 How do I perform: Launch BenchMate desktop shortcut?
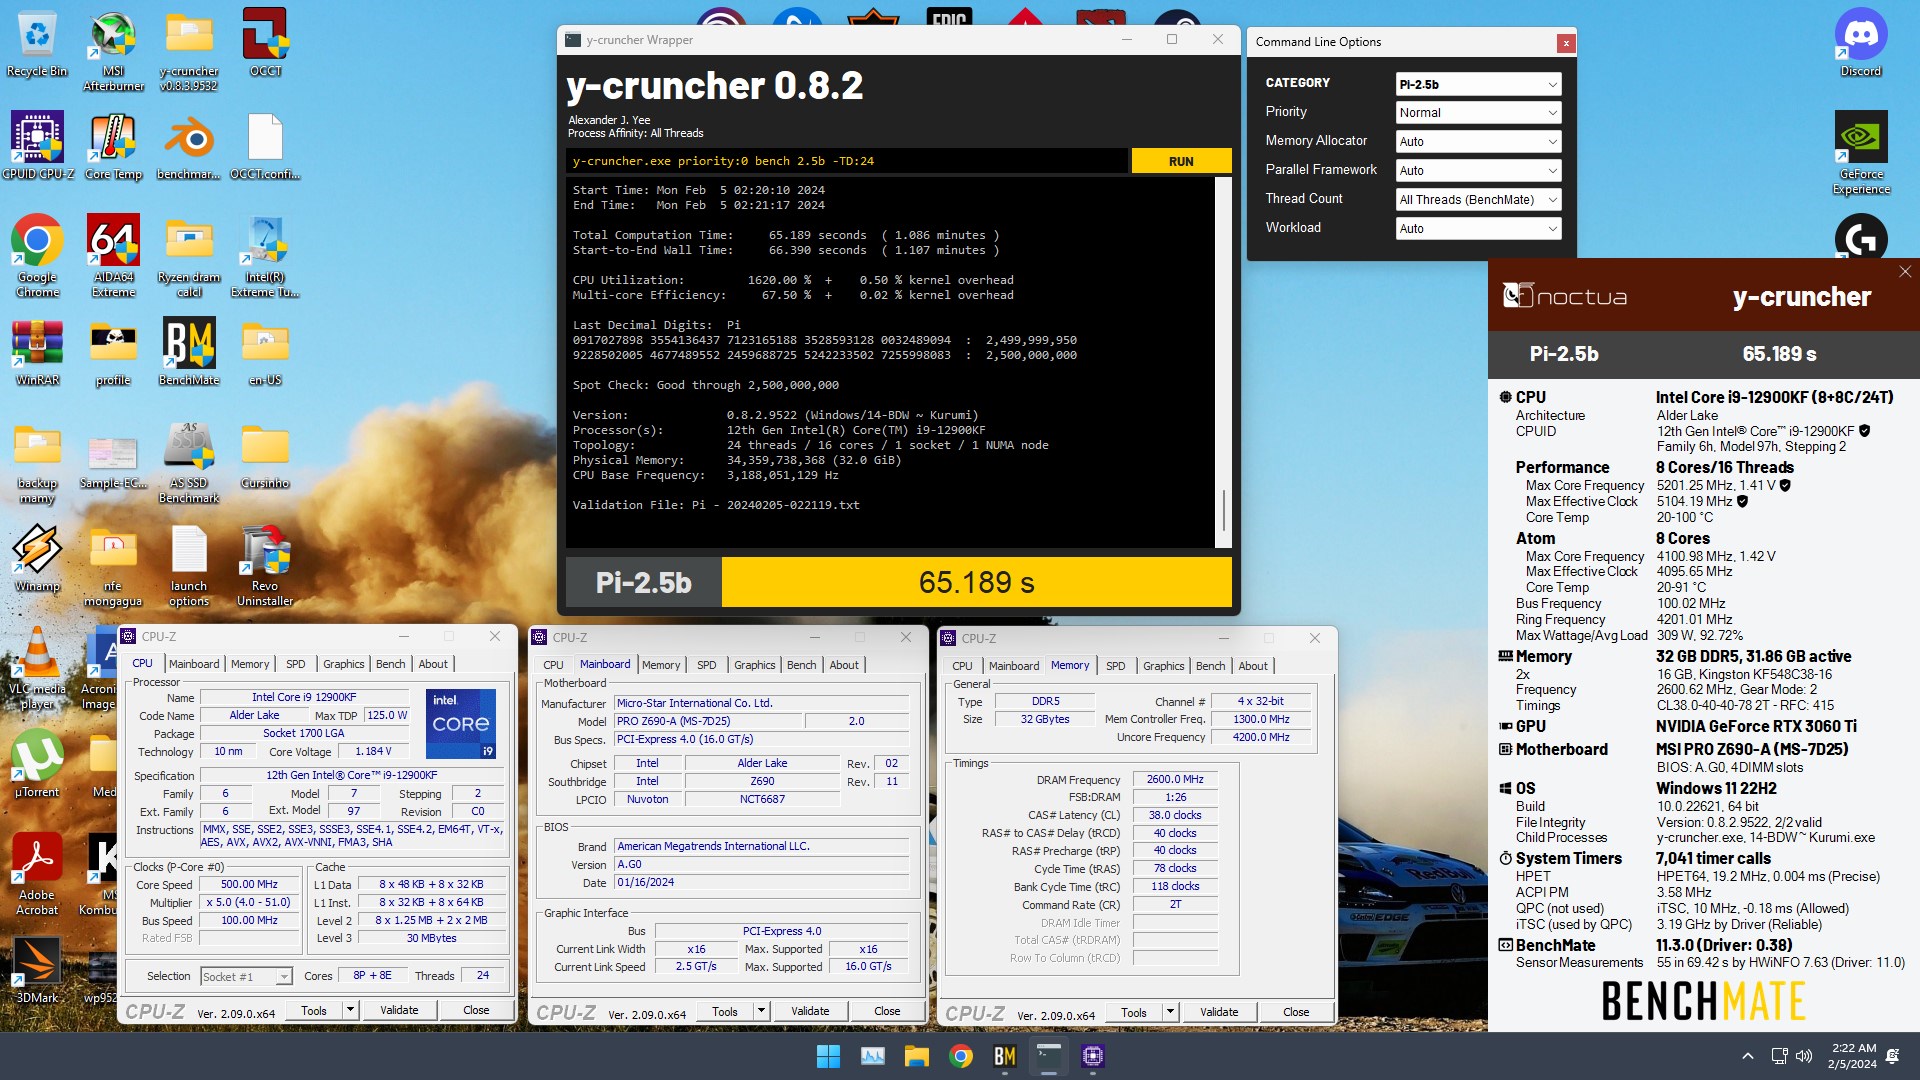coord(189,352)
